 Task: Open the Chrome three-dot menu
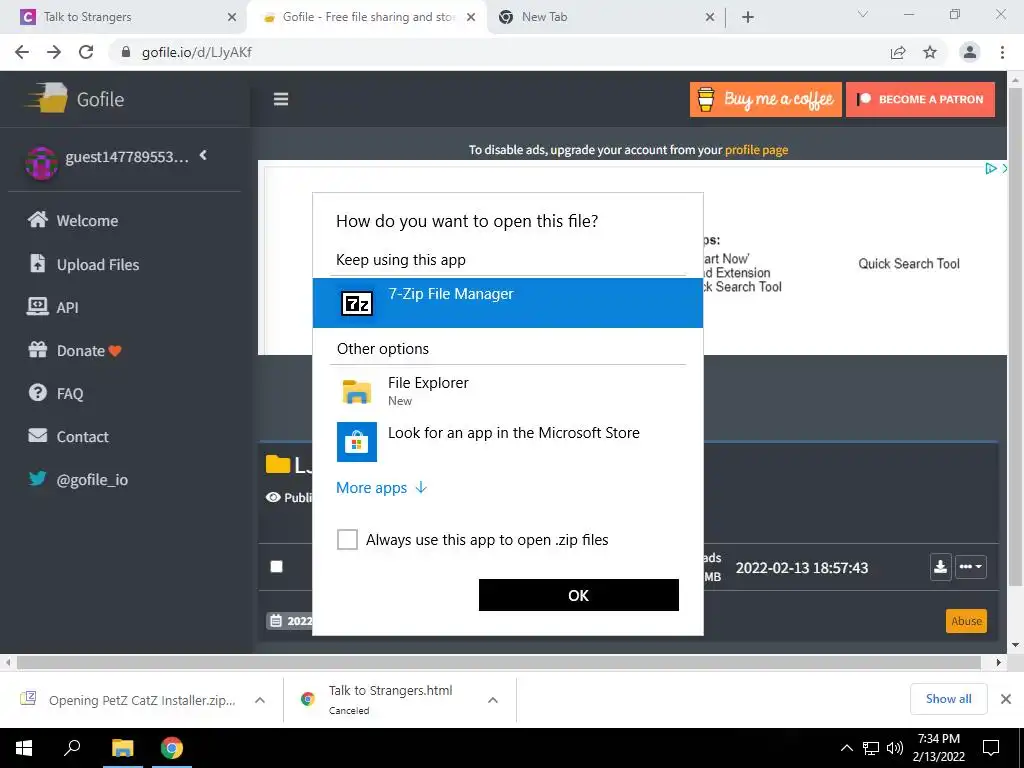click(1002, 52)
